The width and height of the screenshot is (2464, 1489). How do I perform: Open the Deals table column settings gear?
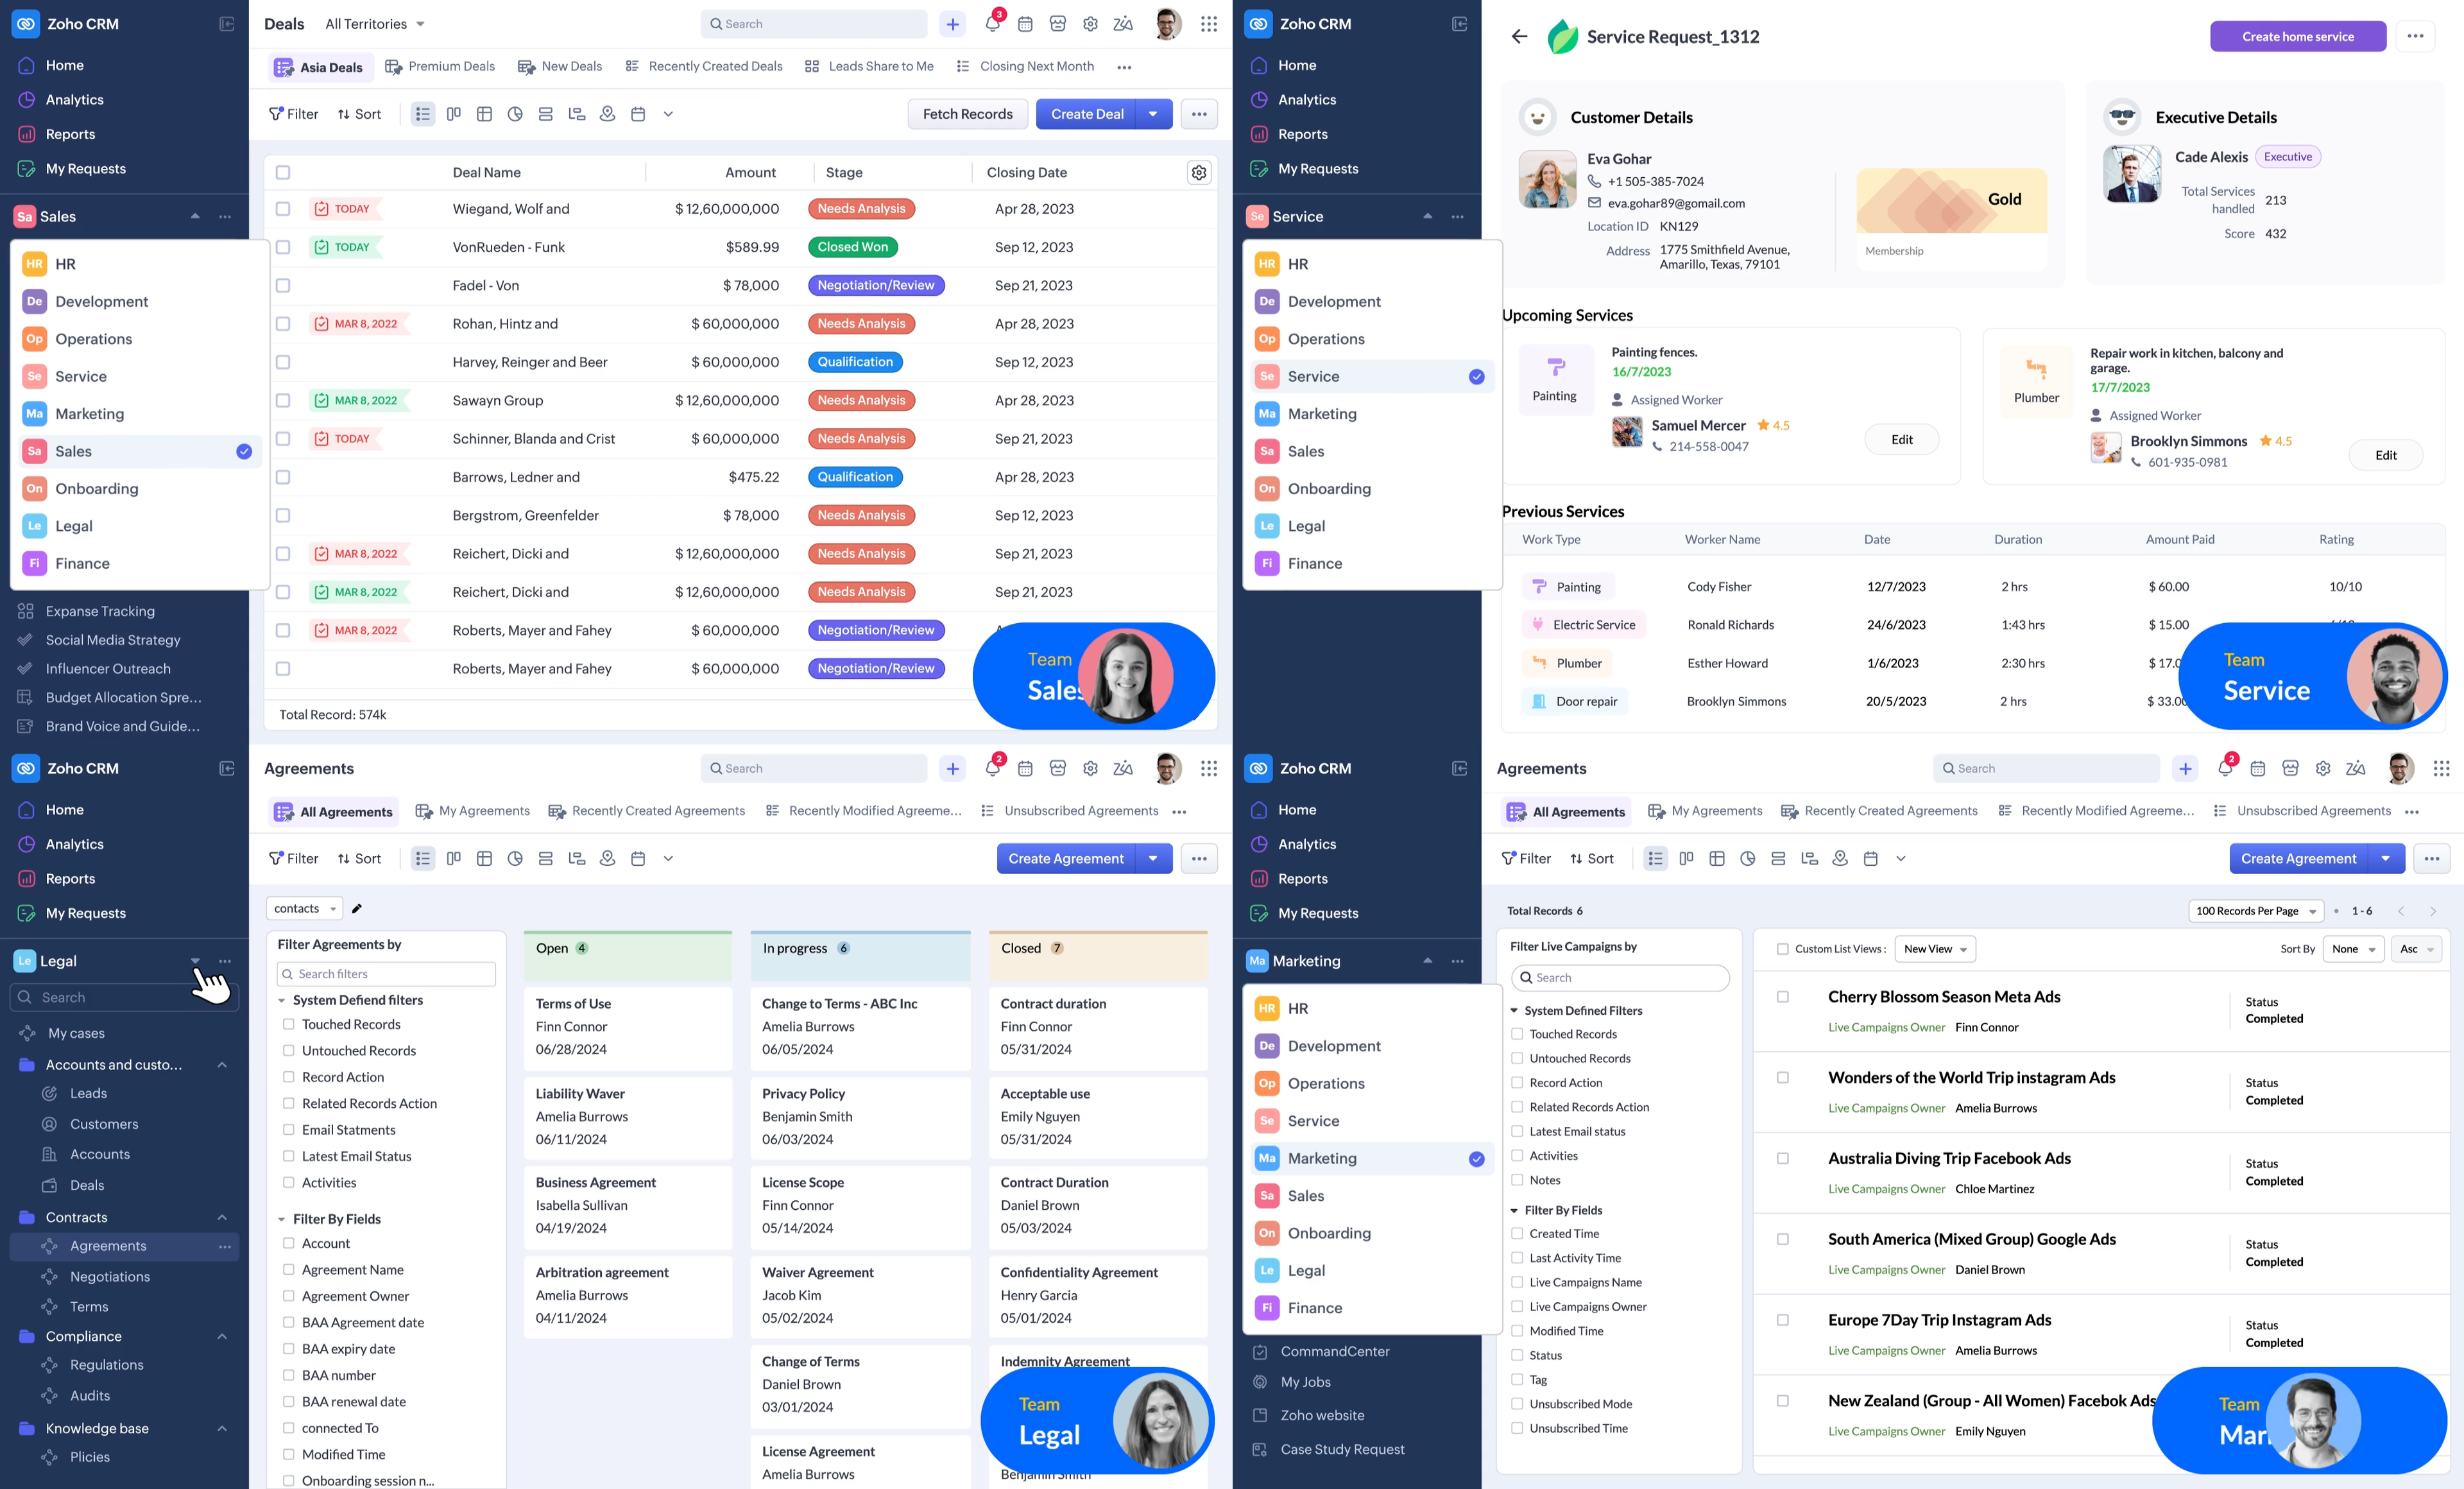(1199, 172)
